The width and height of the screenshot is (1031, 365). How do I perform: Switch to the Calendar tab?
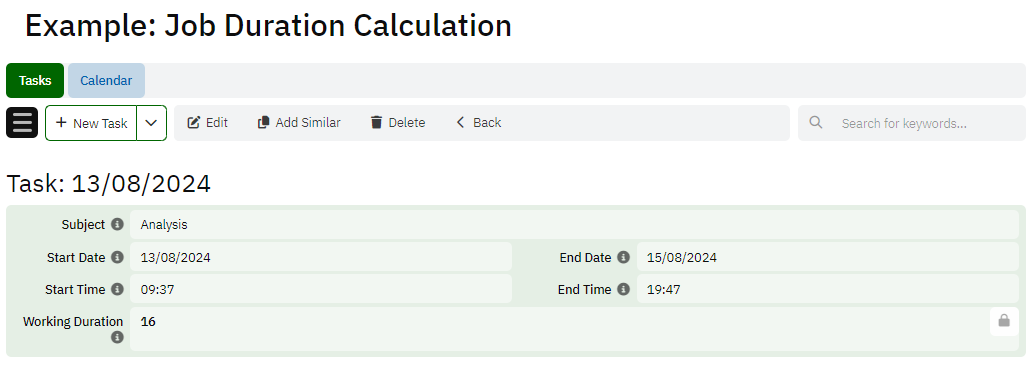tap(107, 81)
